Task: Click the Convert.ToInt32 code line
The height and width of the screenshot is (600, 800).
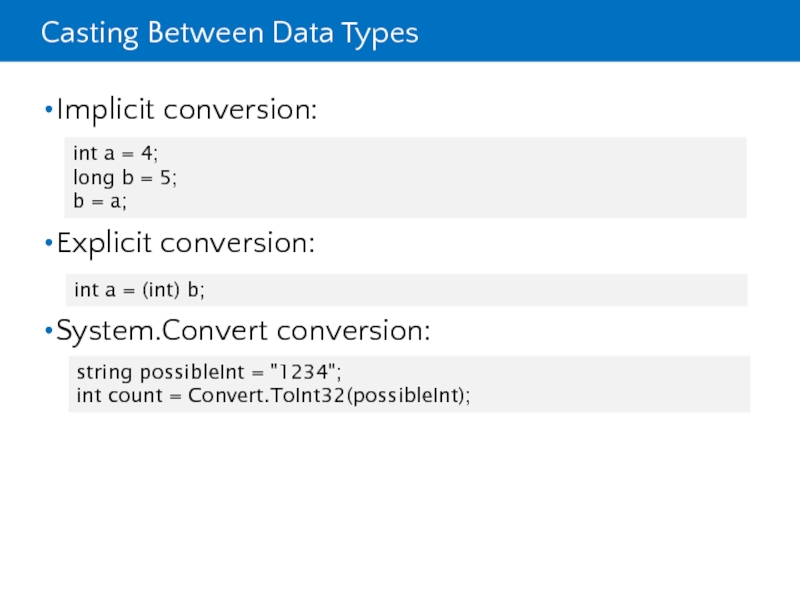Action: pos(273,396)
